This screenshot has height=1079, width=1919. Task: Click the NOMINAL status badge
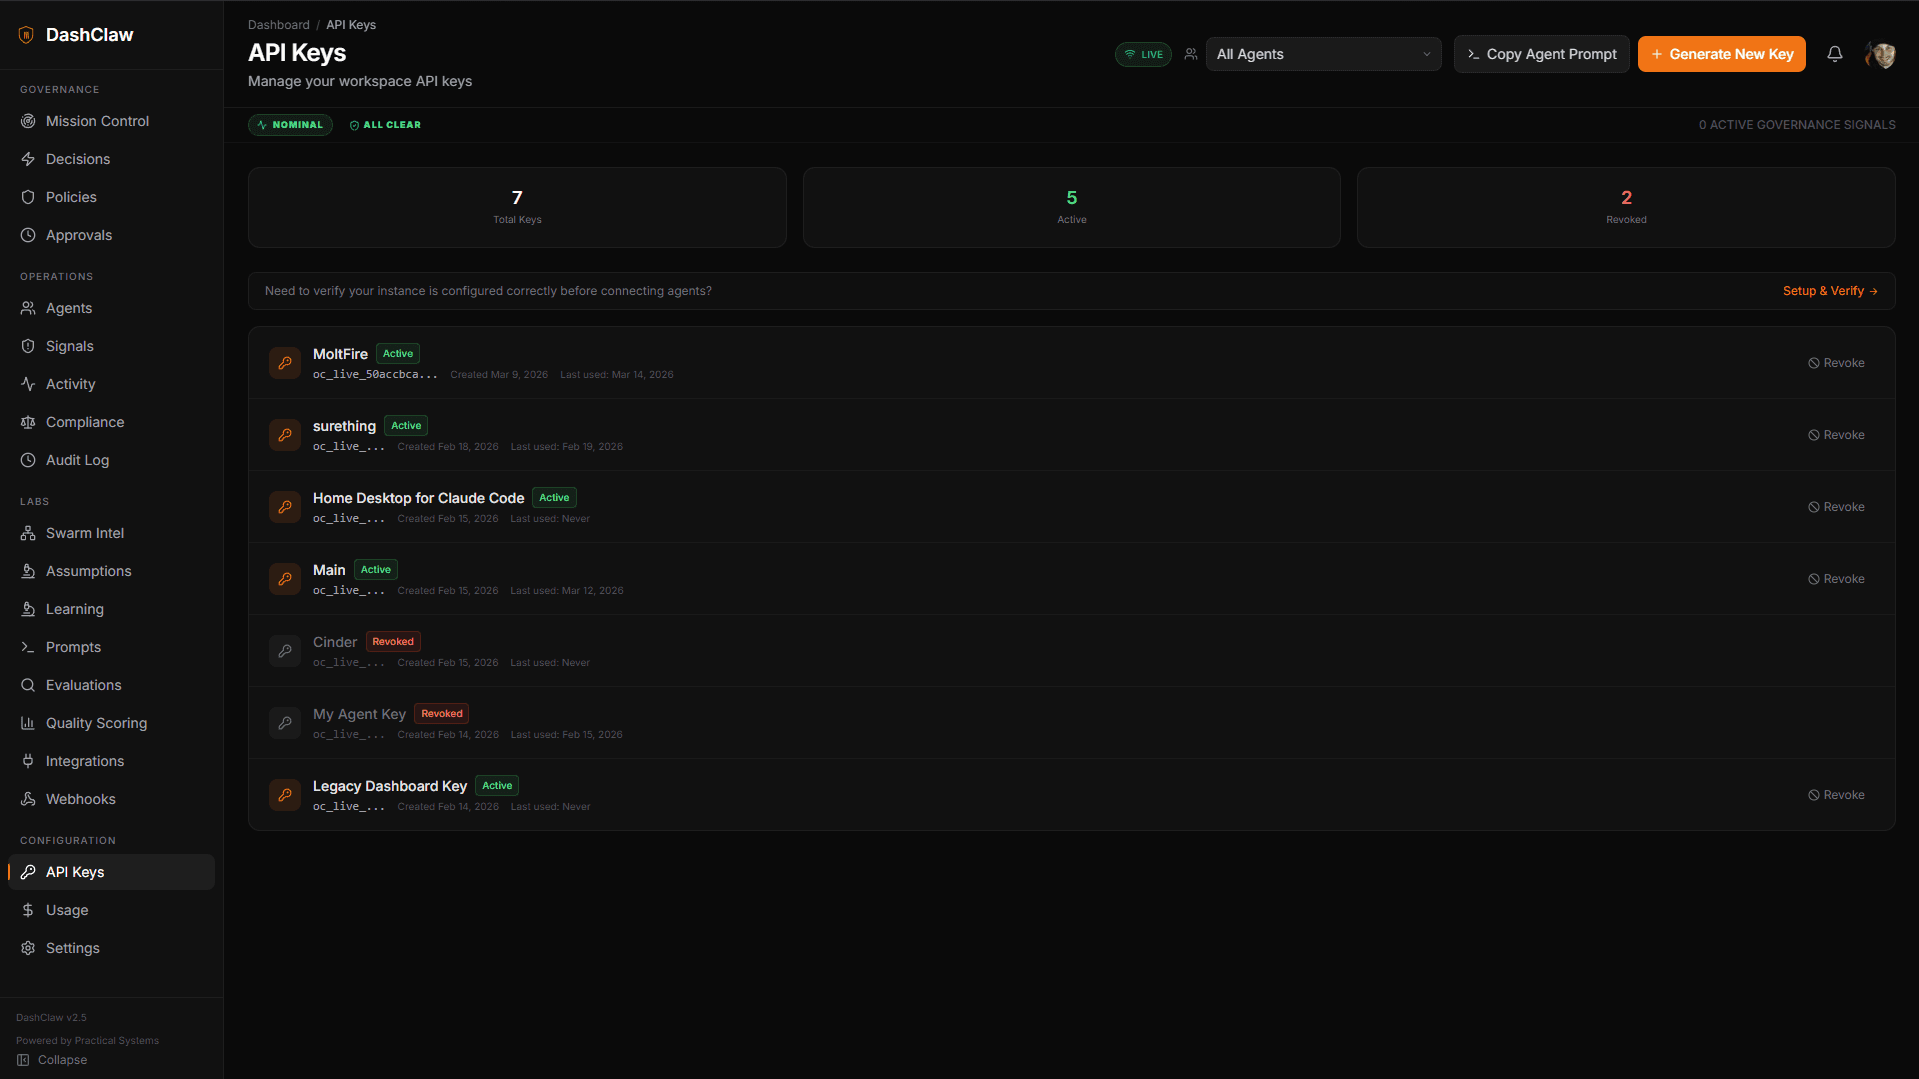click(290, 125)
